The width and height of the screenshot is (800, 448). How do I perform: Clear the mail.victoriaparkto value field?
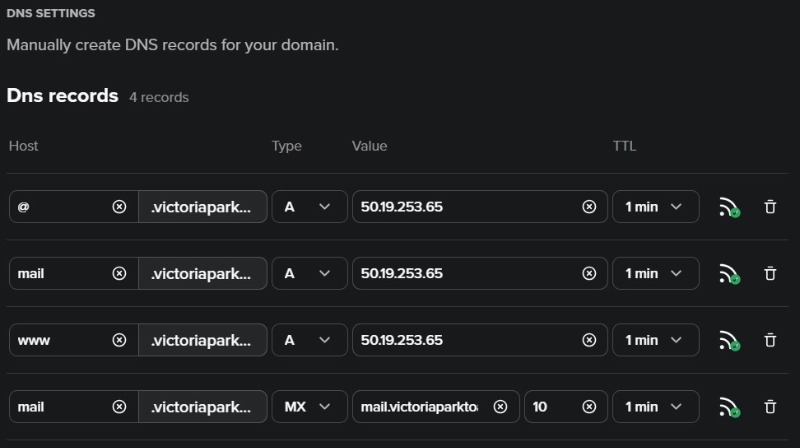[x=500, y=407]
